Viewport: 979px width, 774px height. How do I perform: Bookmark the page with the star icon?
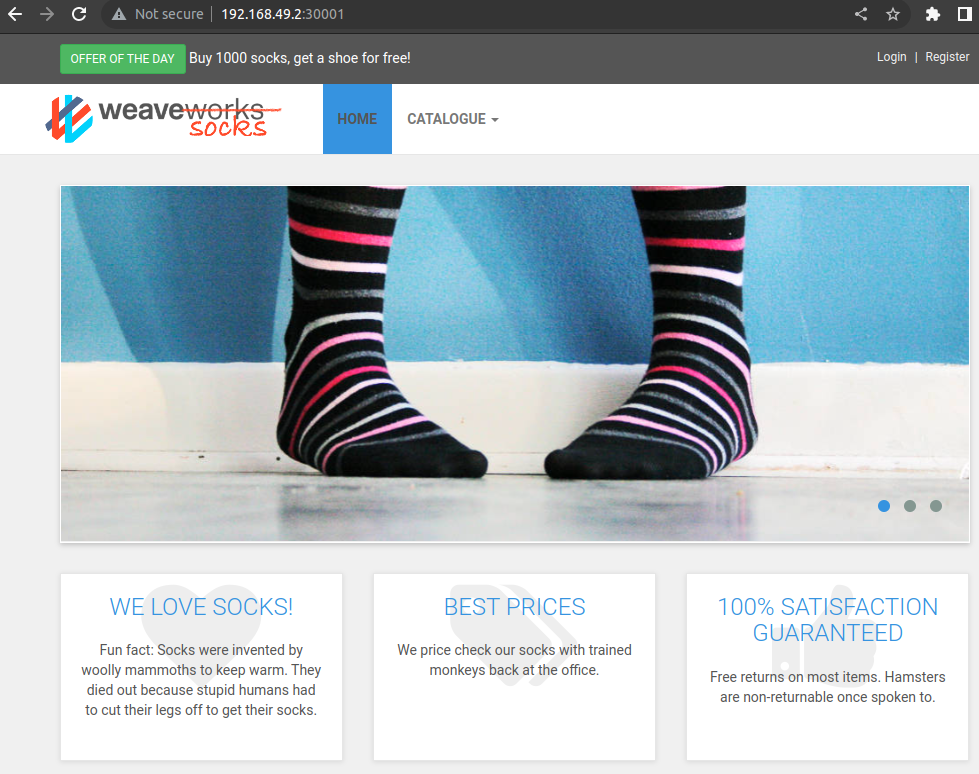click(x=893, y=14)
